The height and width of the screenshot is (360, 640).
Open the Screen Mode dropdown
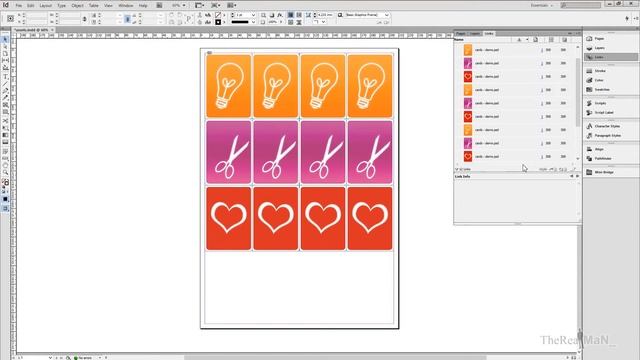pos(216,6)
